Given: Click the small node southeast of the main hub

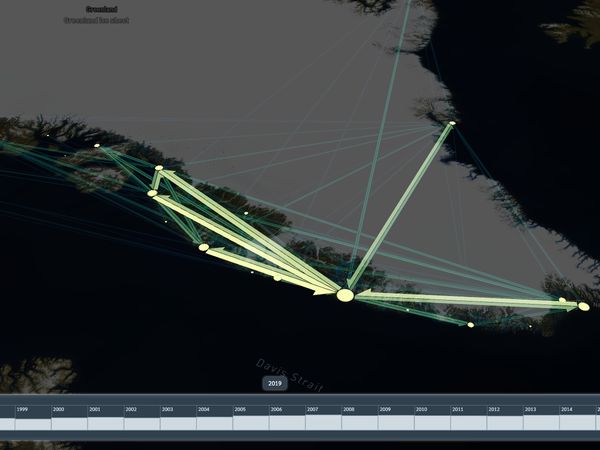Looking at the screenshot, I should pos(470,324).
